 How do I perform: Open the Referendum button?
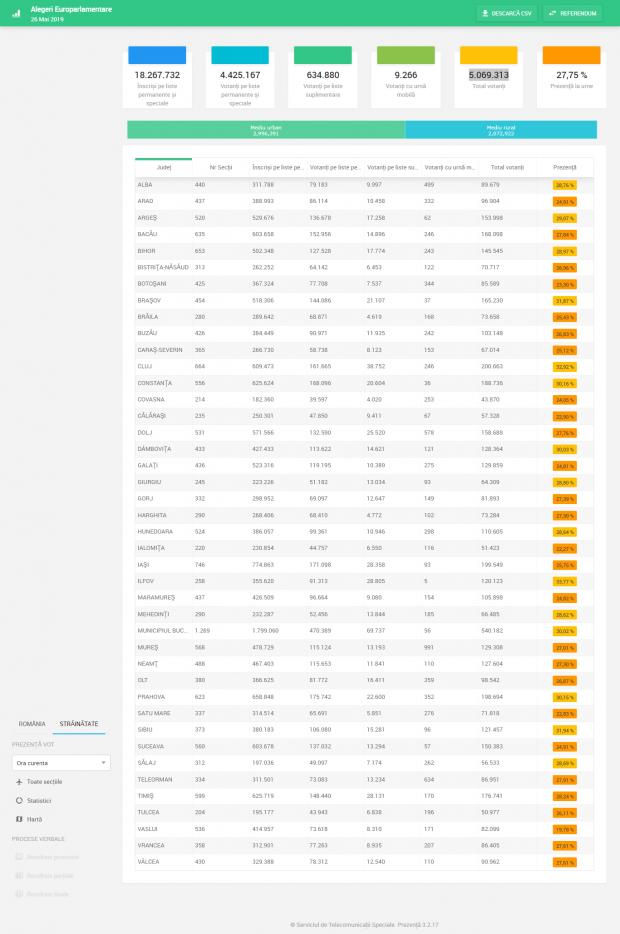pos(572,14)
